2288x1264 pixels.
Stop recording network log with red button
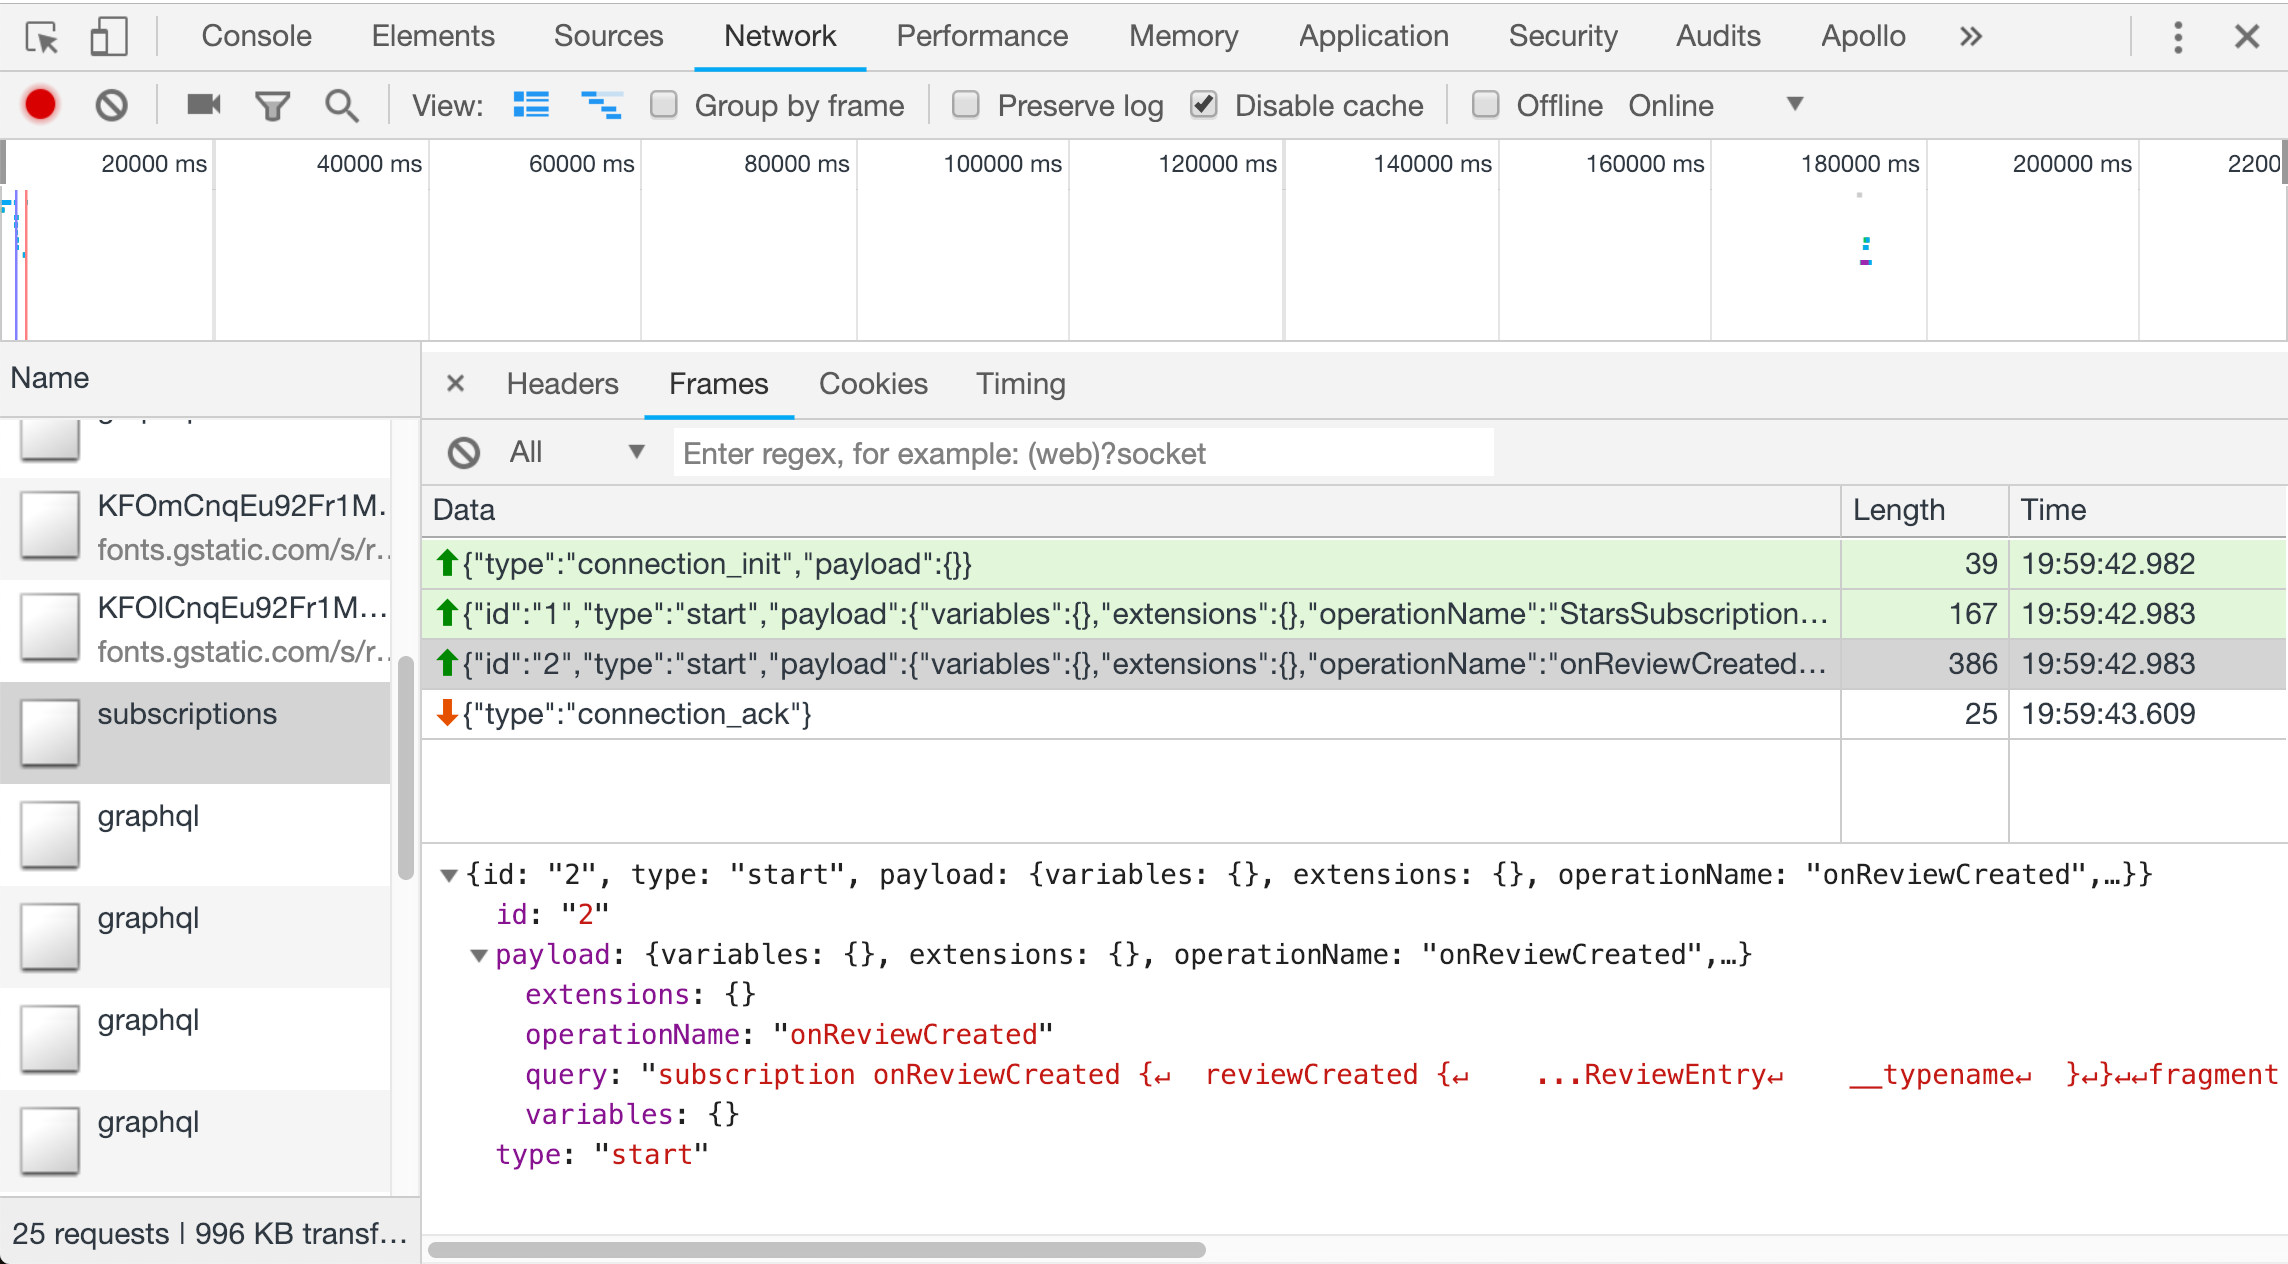coord(41,105)
